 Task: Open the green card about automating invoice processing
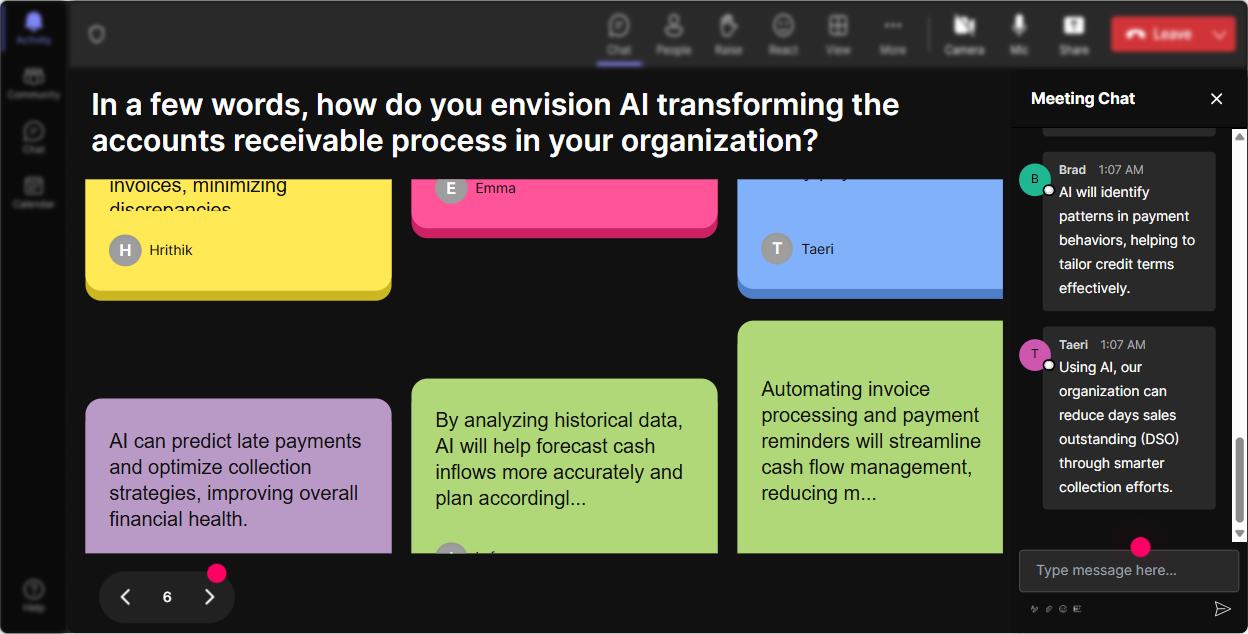(870, 437)
